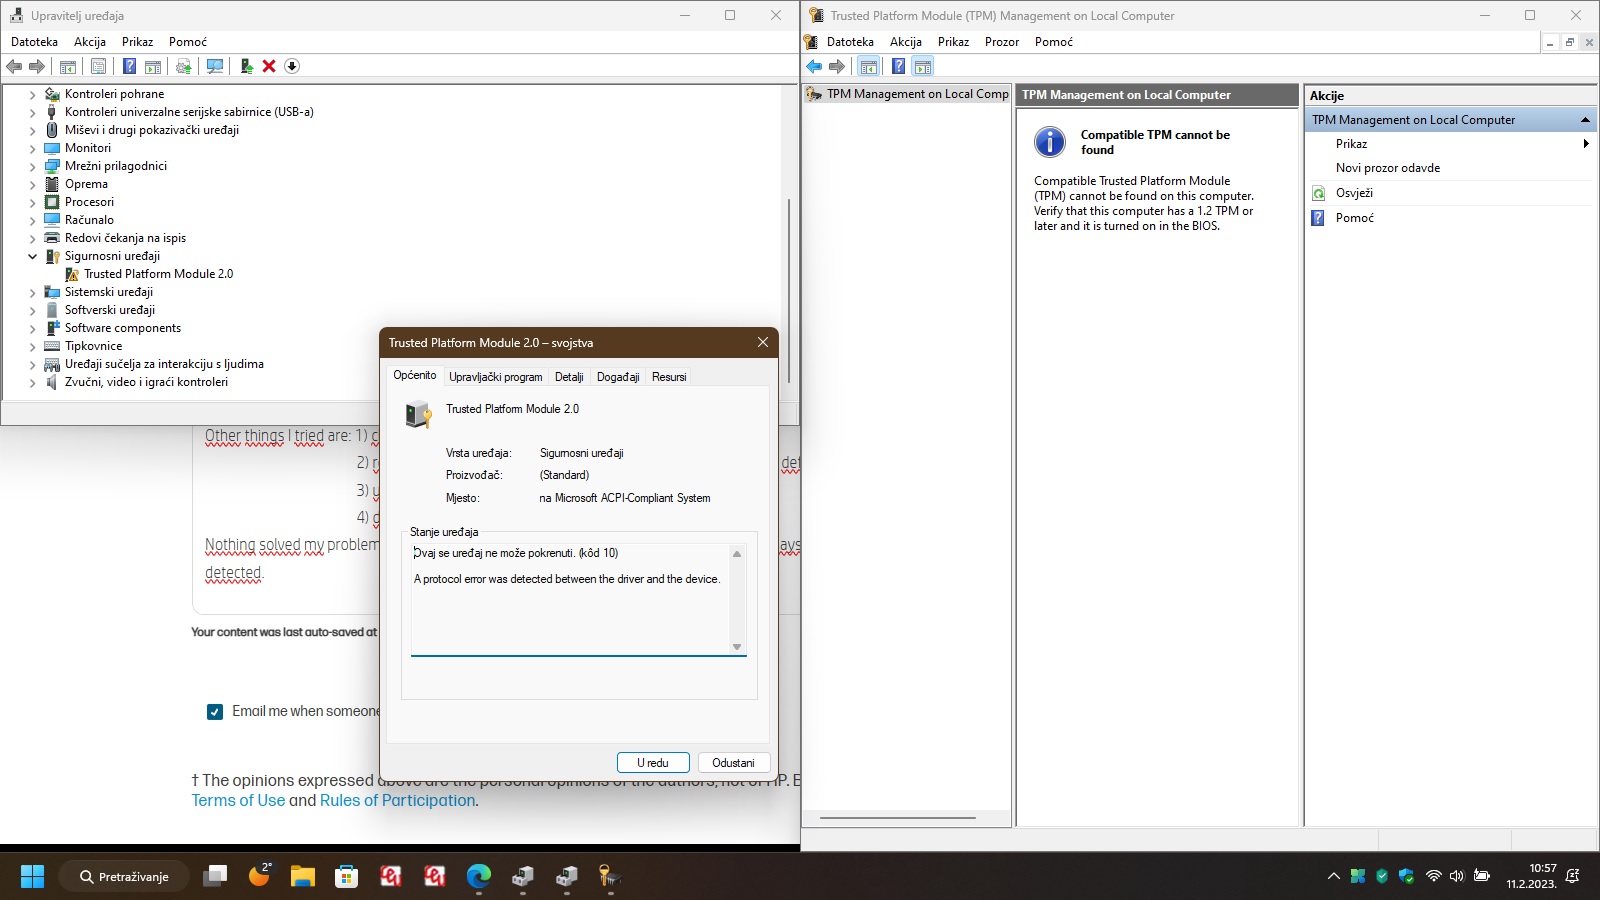Click the Properties icon in Device Manager toolbar
Image resolution: width=1600 pixels, height=900 pixels.
[x=98, y=66]
